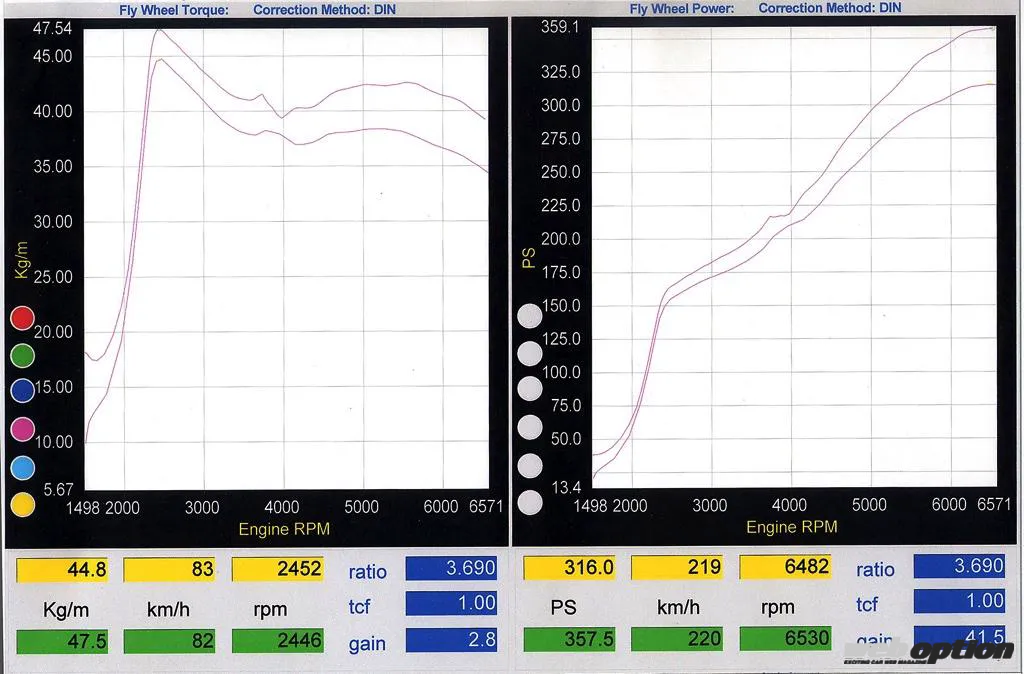
Task: Click the yellow 219 km/h speed field
Action: 677,567
